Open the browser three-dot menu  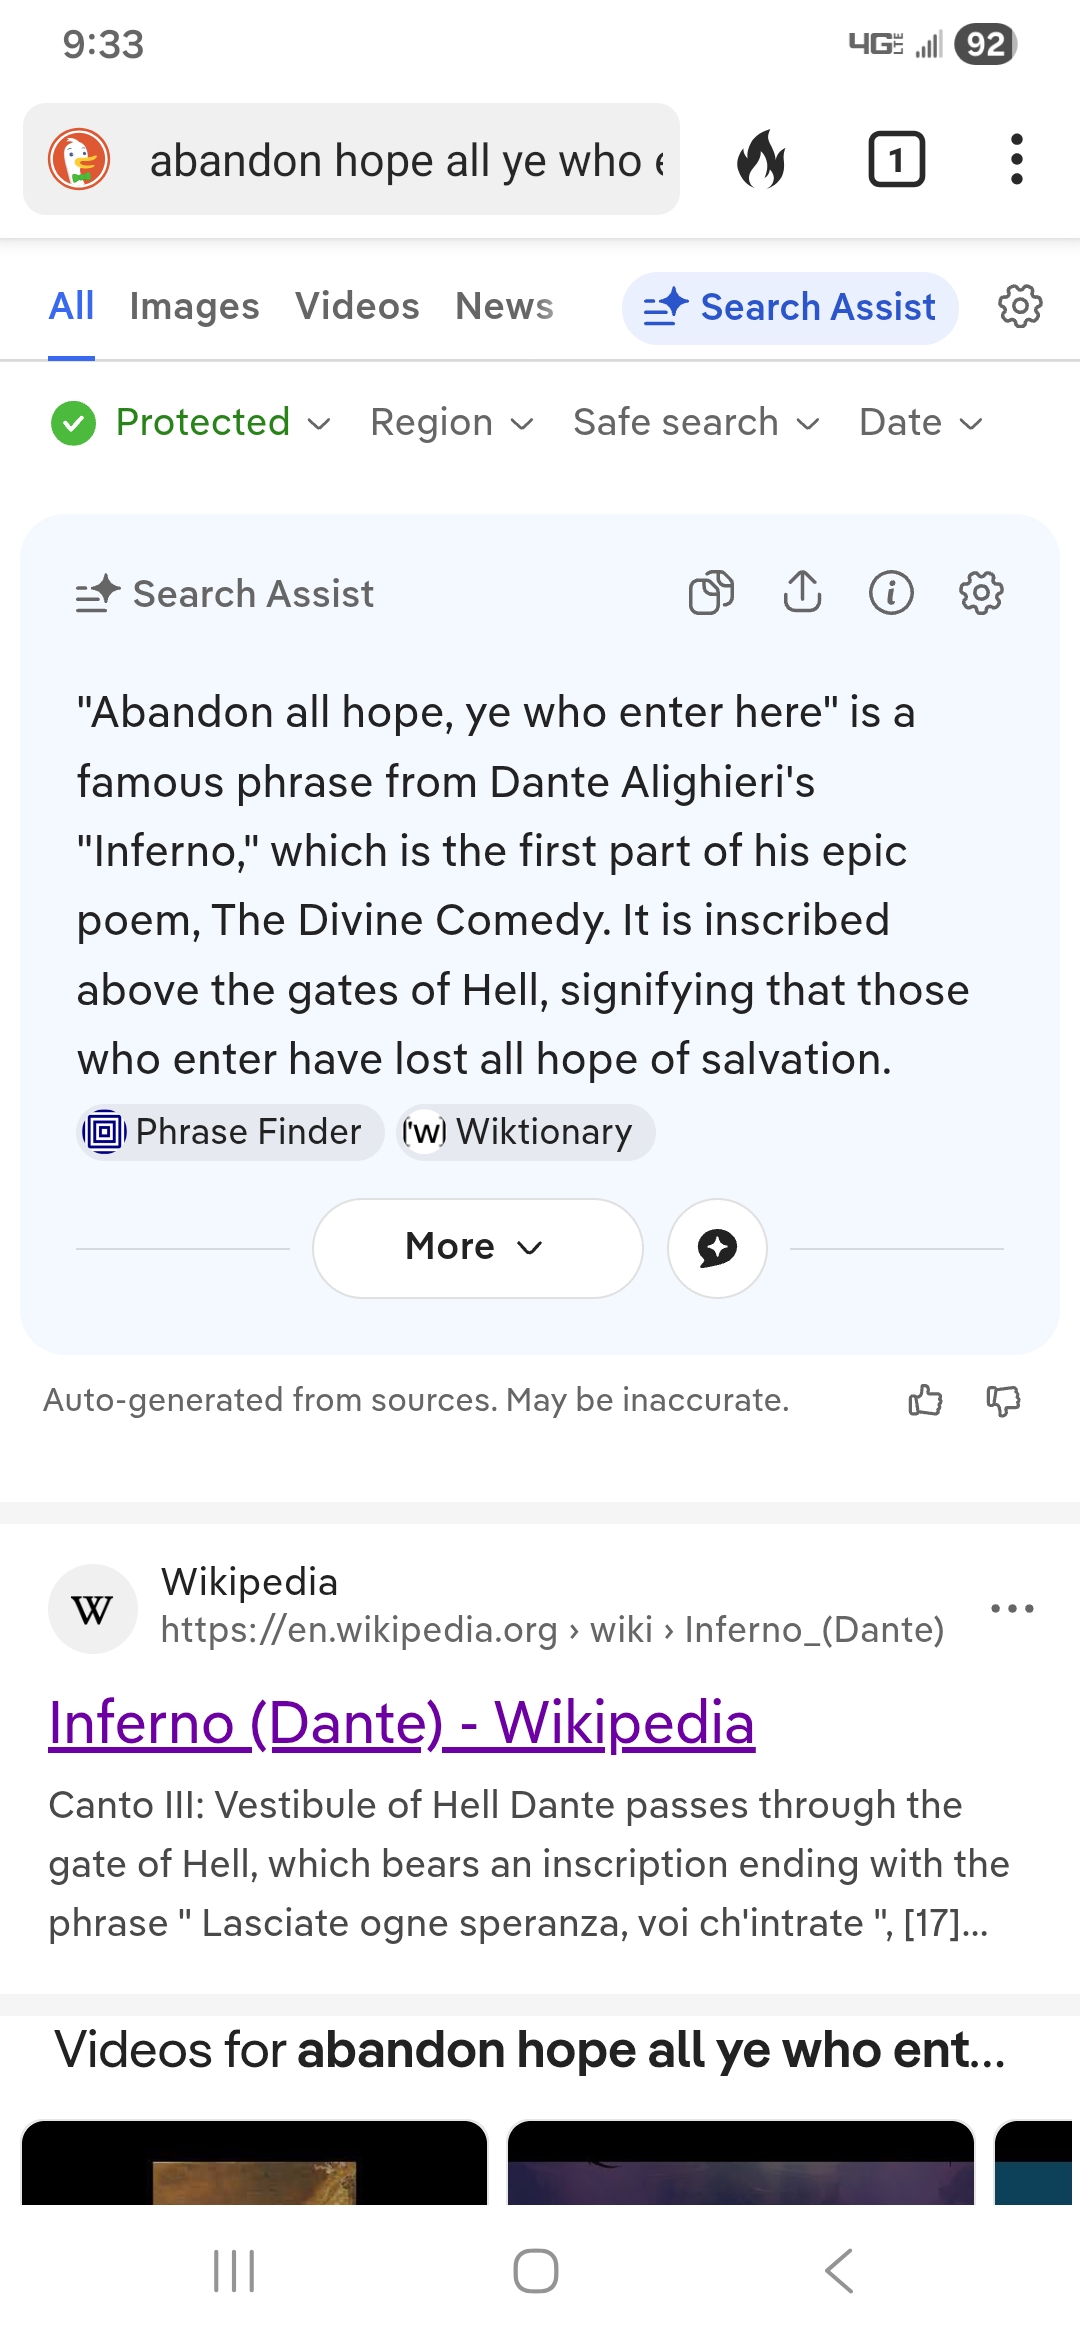tap(1016, 160)
